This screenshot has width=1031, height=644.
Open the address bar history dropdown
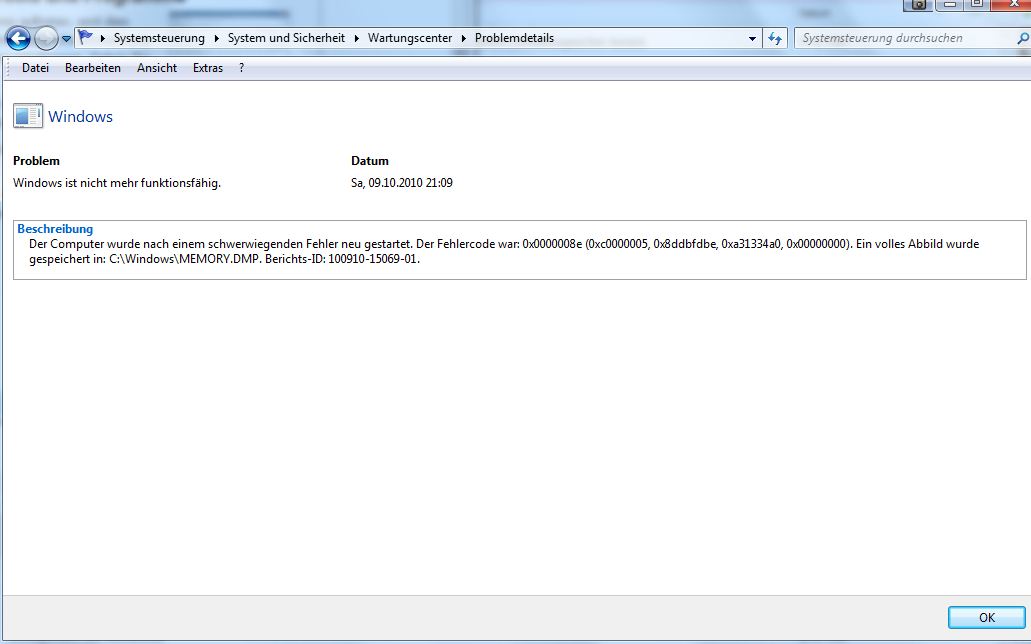(x=752, y=39)
